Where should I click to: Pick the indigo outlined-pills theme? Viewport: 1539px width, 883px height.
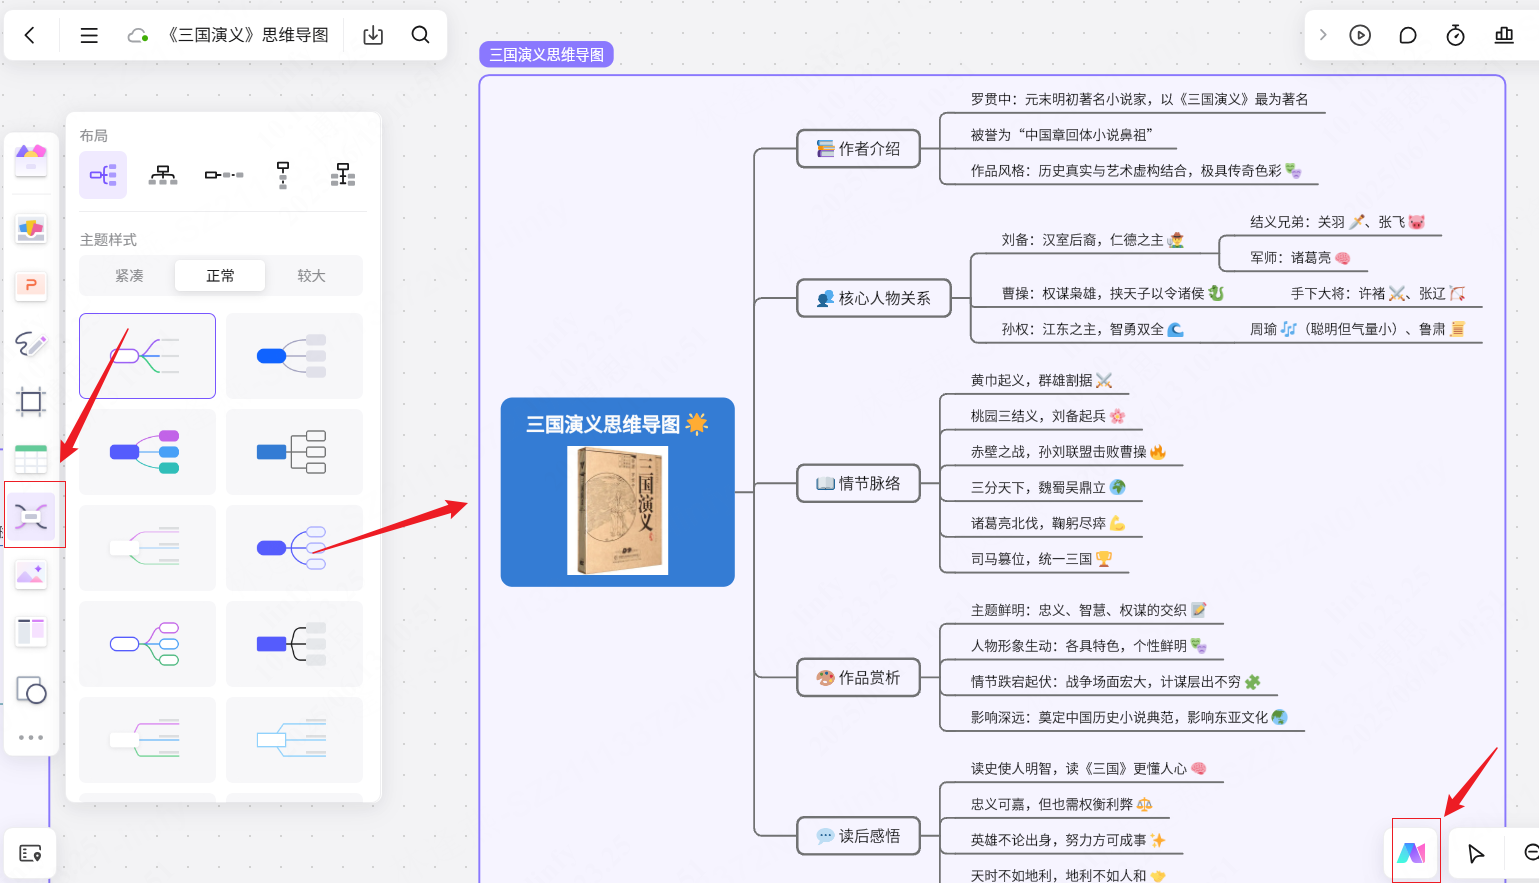294,548
